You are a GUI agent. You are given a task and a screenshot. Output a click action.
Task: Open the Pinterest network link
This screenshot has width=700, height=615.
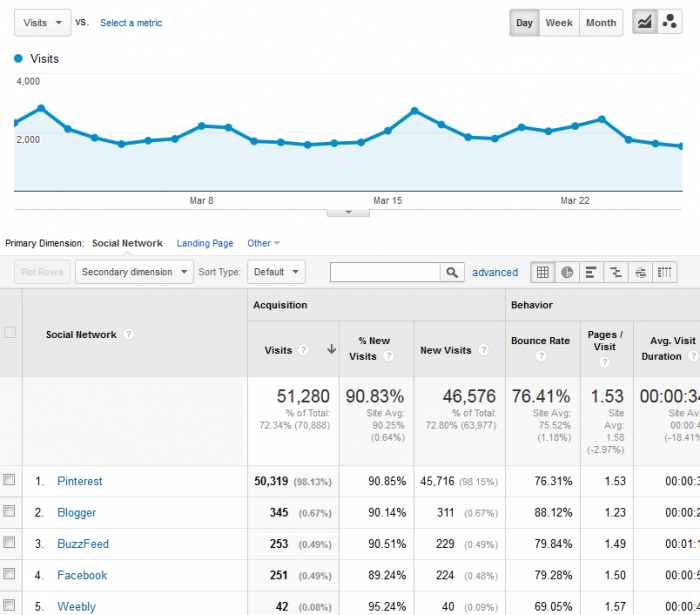point(79,481)
